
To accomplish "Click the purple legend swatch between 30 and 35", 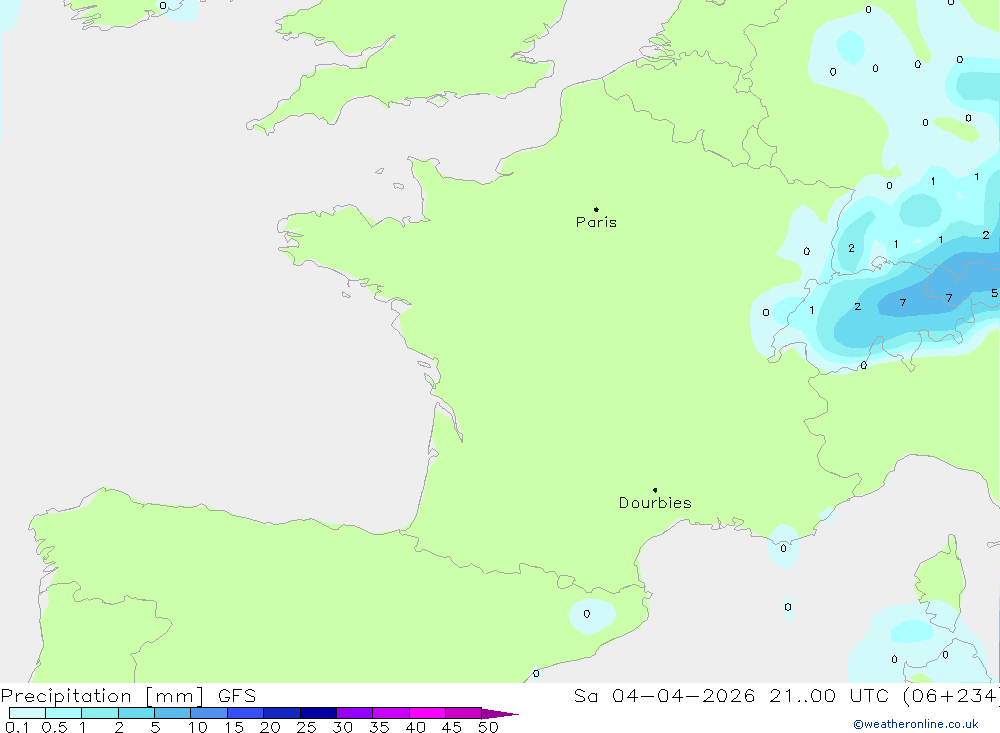I will pos(354,713).
